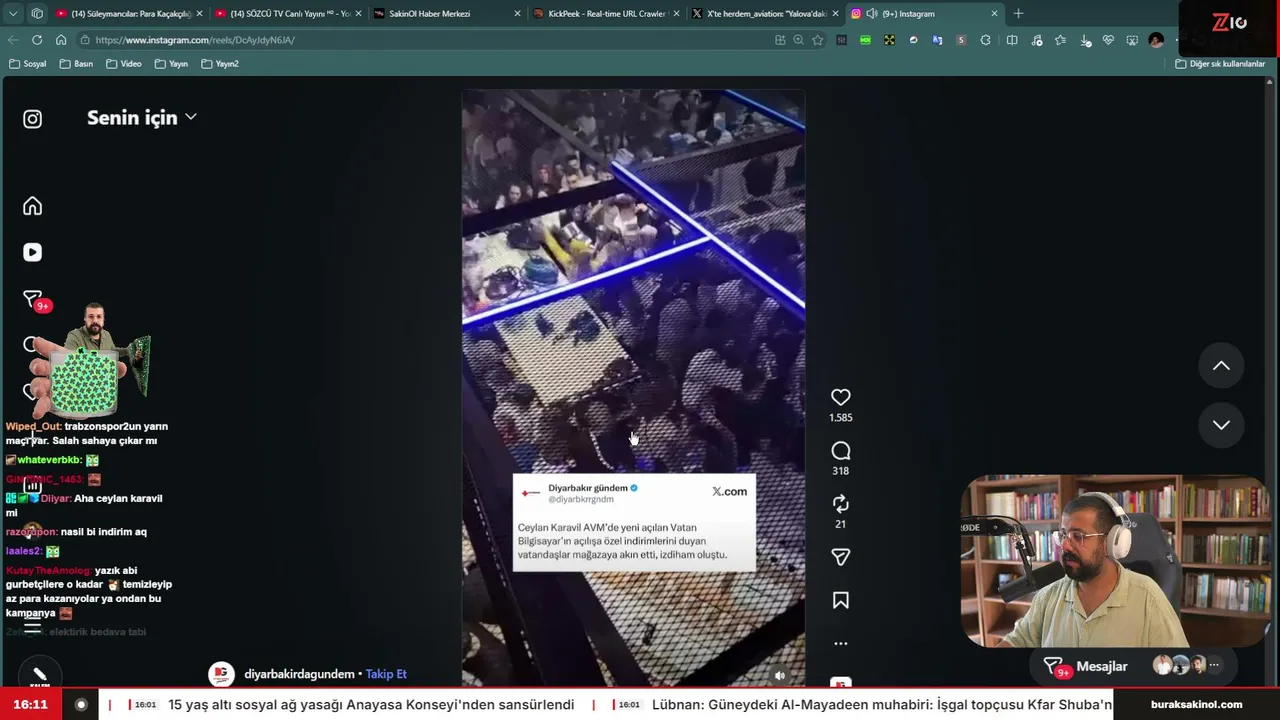Go back to the previous page
Image resolution: width=1280 pixels, height=720 pixels.
pos(13,40)
